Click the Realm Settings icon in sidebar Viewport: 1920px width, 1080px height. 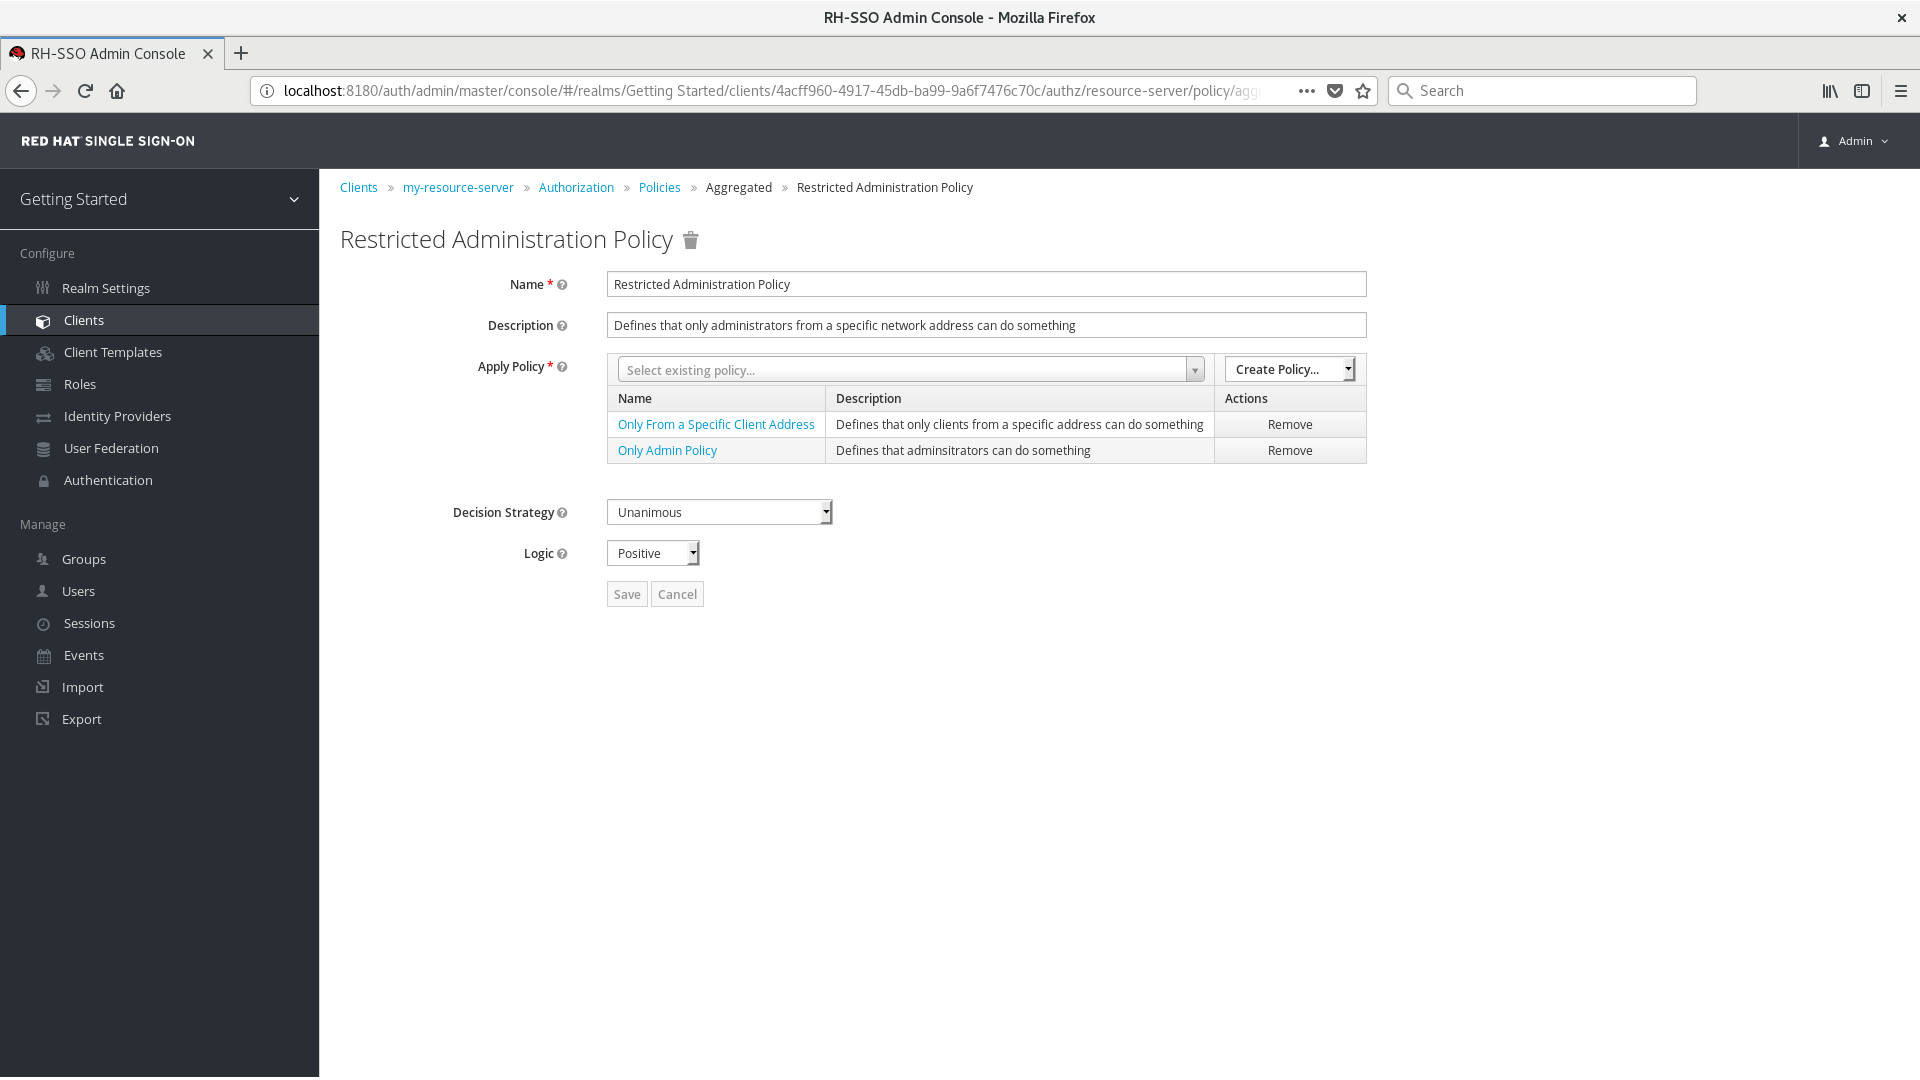click(44, 287)
